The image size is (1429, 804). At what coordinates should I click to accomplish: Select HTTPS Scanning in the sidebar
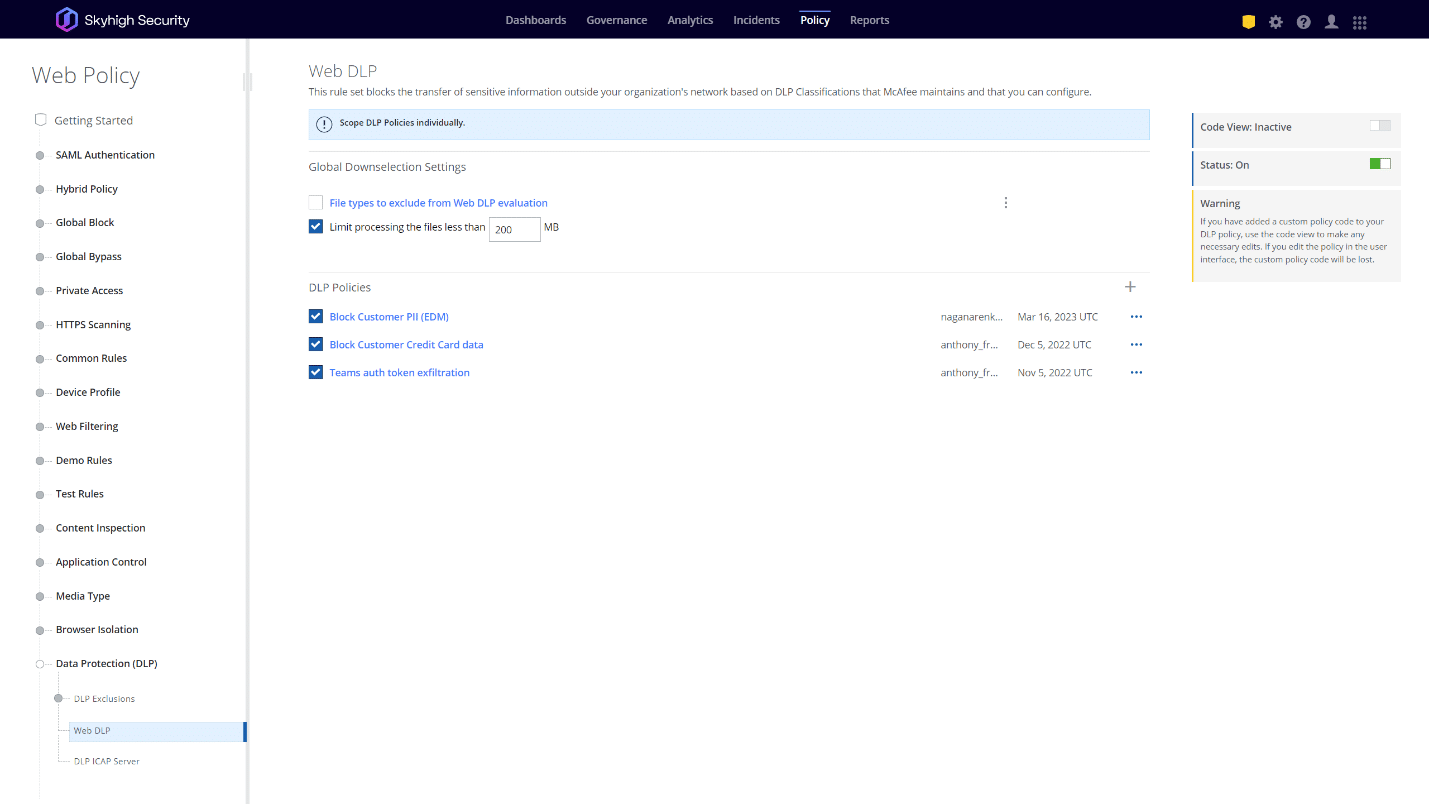(x=93, y=325)
